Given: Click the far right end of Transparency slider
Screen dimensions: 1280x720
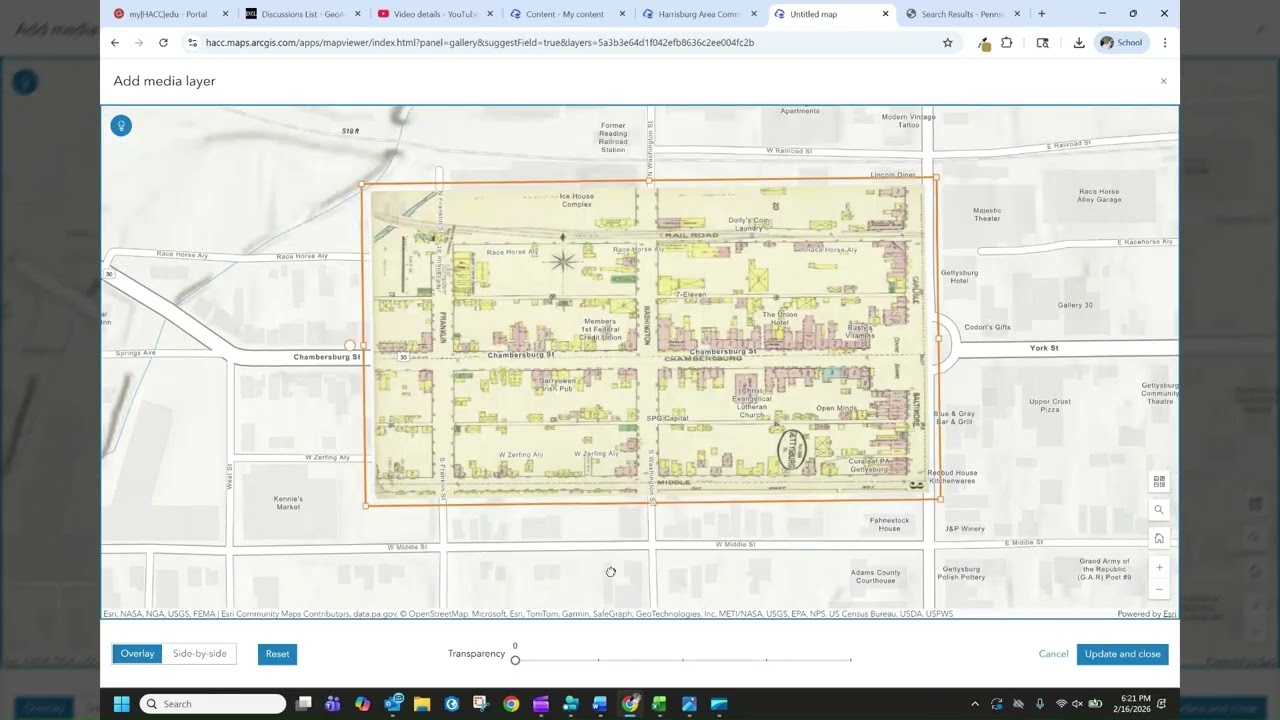Looking at the screenshot, I should click(x=850, y=660).
